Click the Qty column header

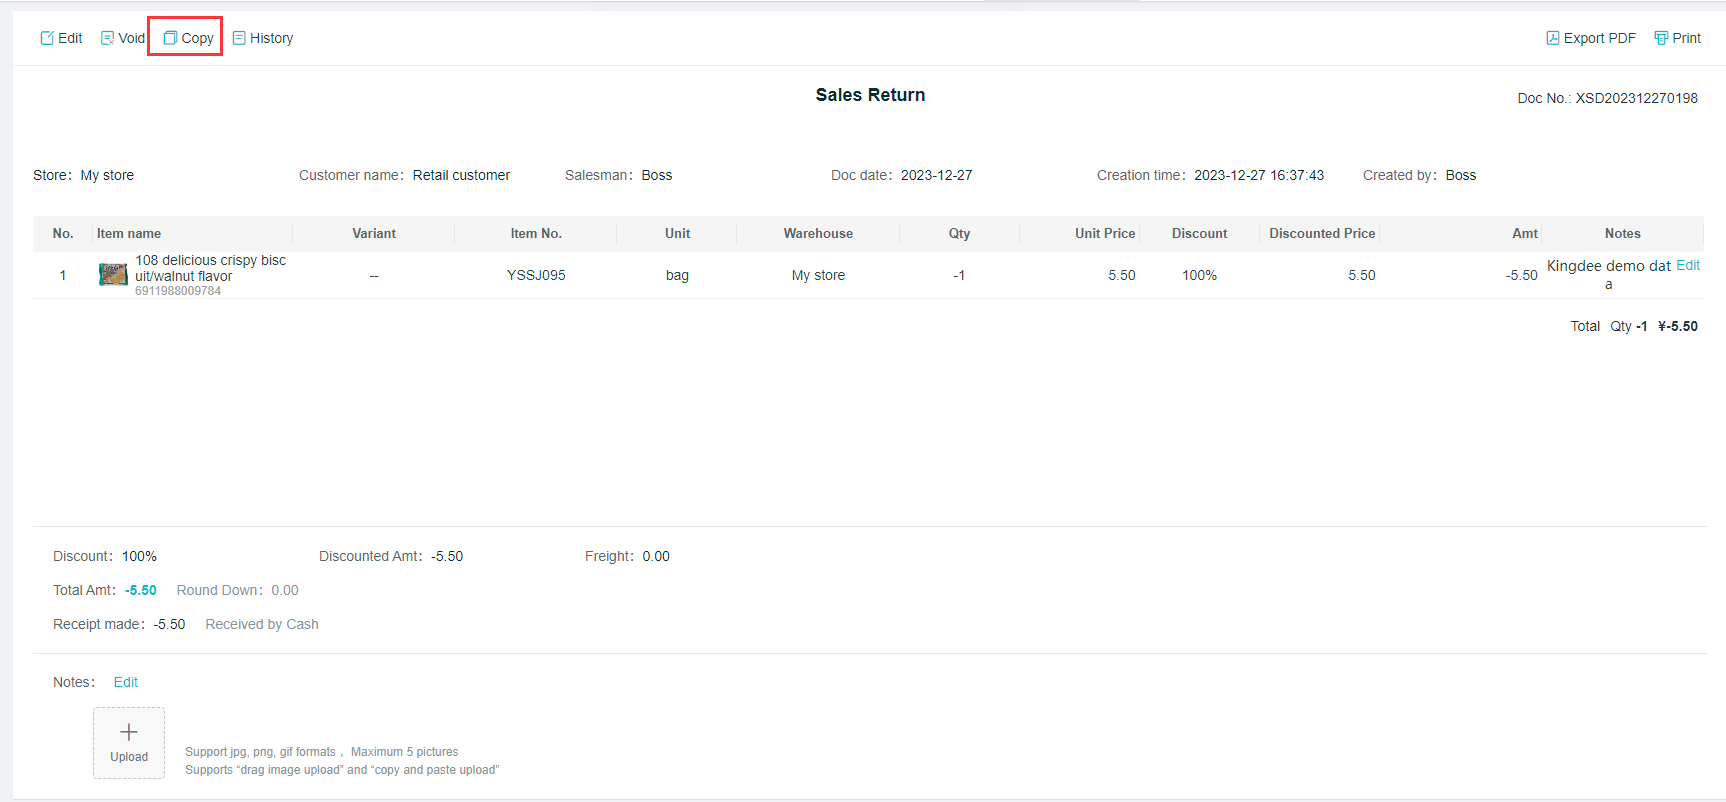pos(959,233)
